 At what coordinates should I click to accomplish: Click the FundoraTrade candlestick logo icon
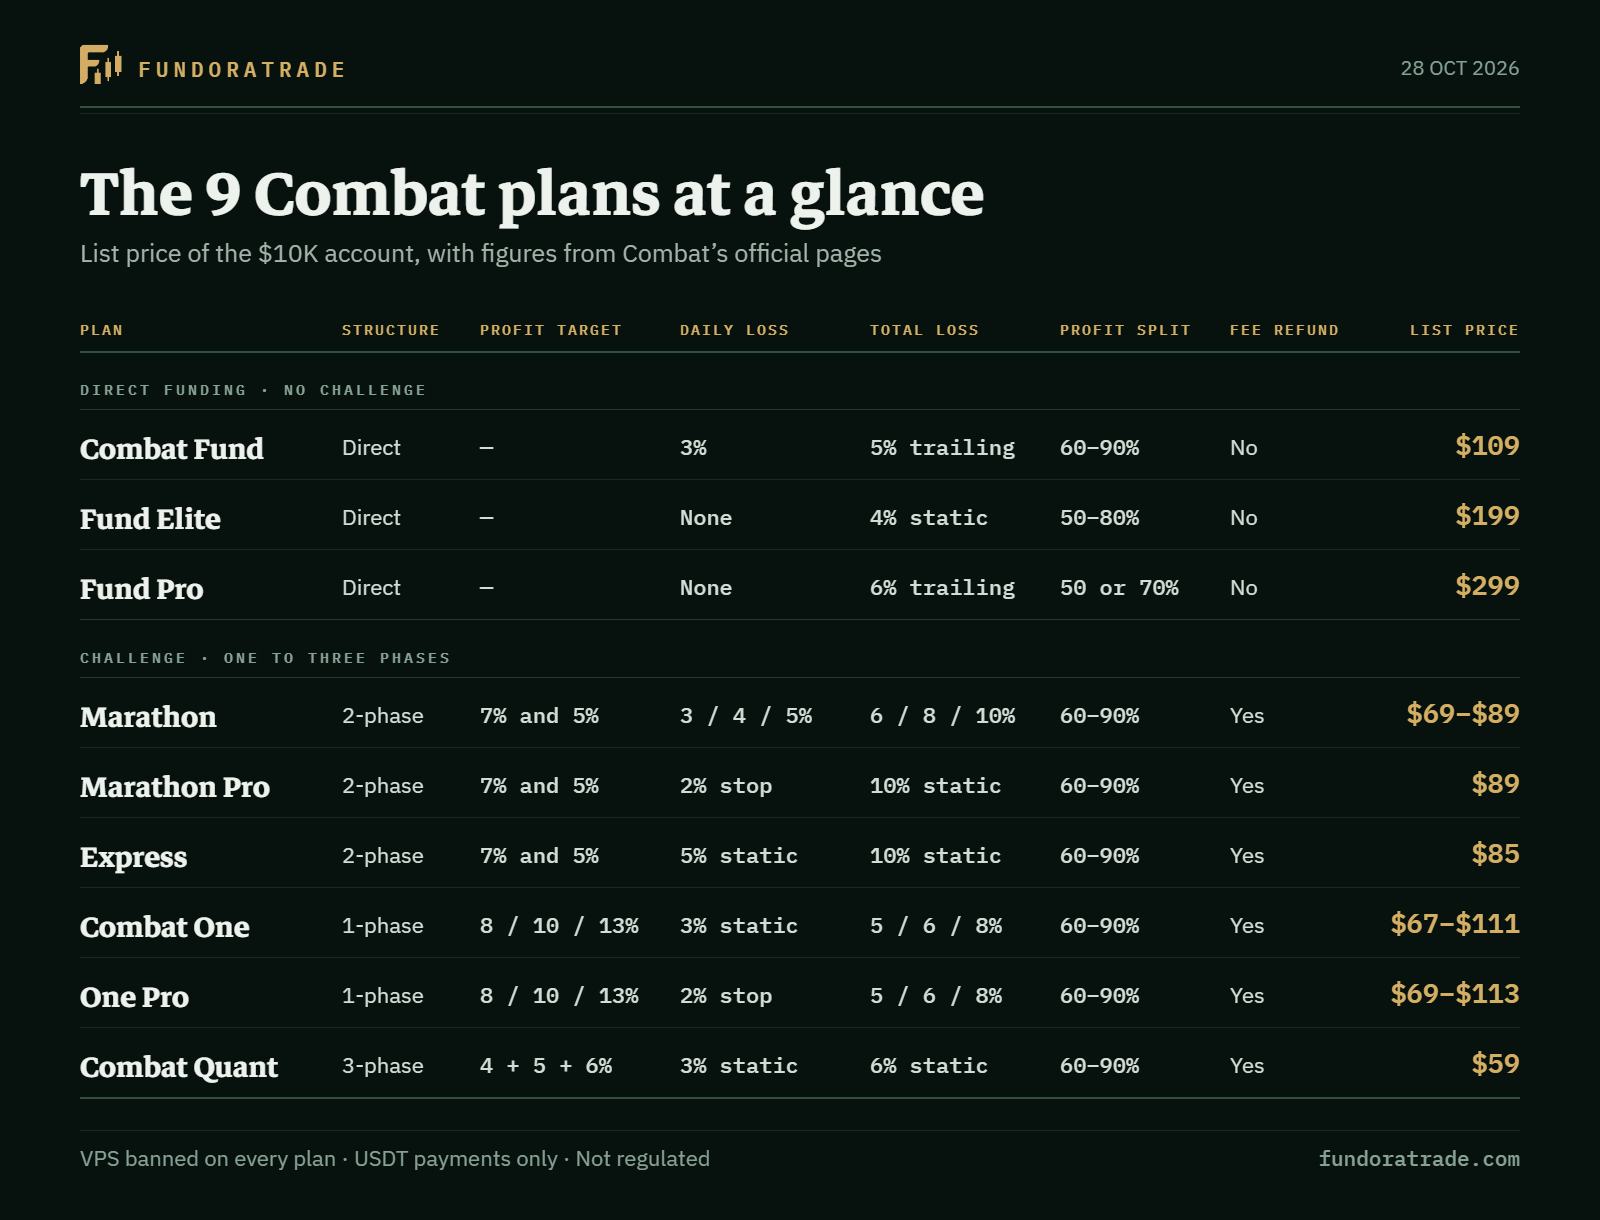click(x=101, y=65)
